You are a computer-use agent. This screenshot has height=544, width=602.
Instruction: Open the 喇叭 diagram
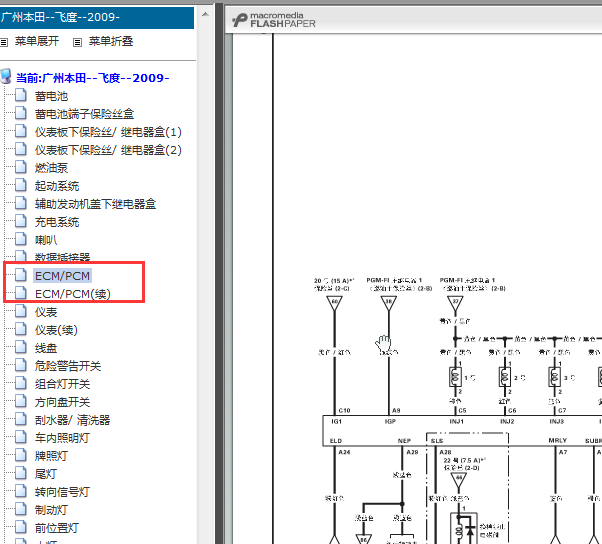pyautogui.click(x=46, y=240)
